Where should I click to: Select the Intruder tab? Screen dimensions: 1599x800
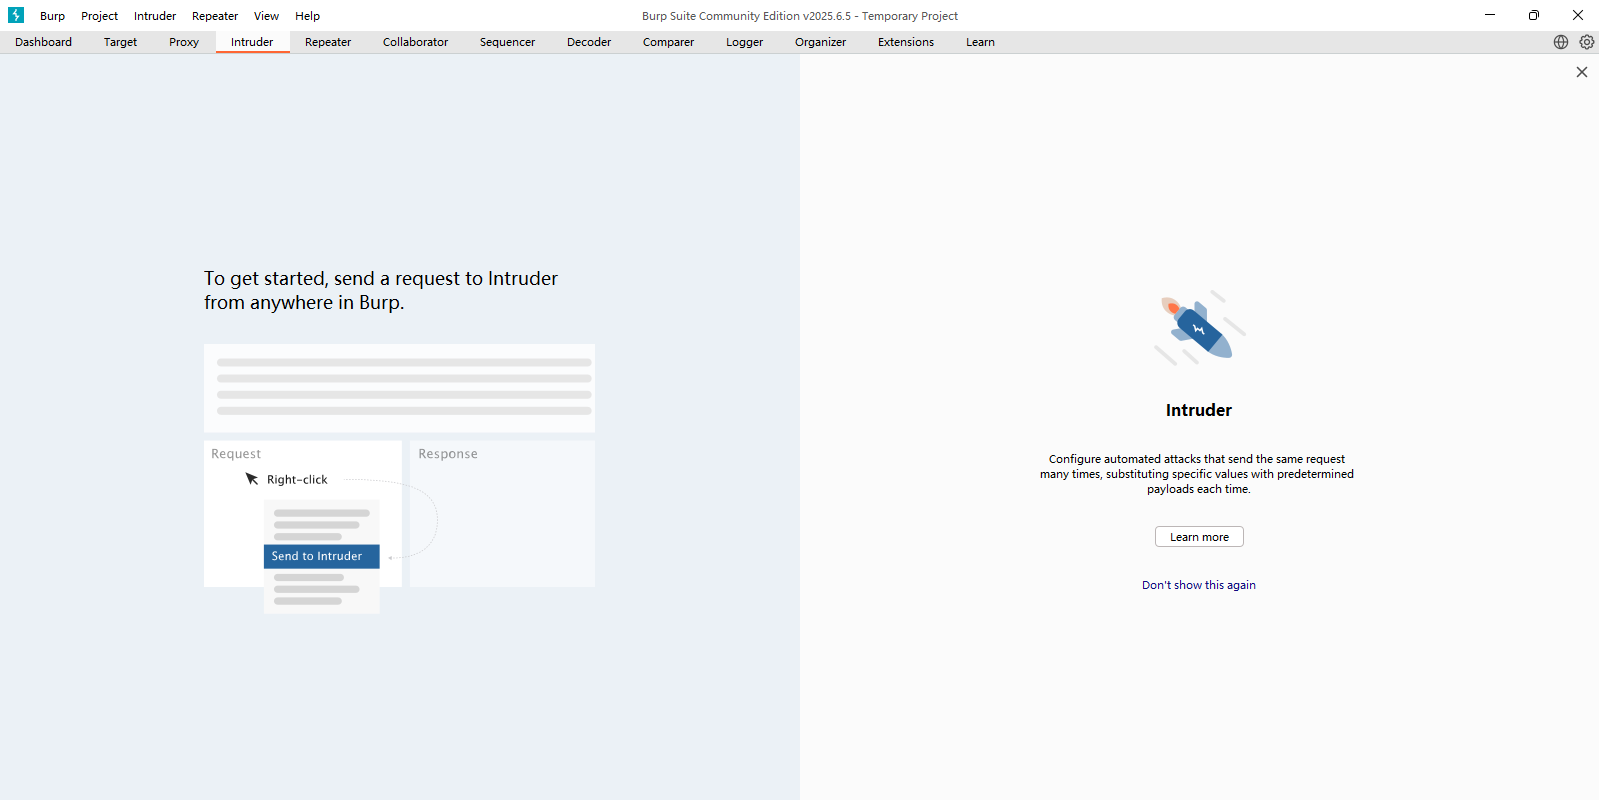coord(252,42)
